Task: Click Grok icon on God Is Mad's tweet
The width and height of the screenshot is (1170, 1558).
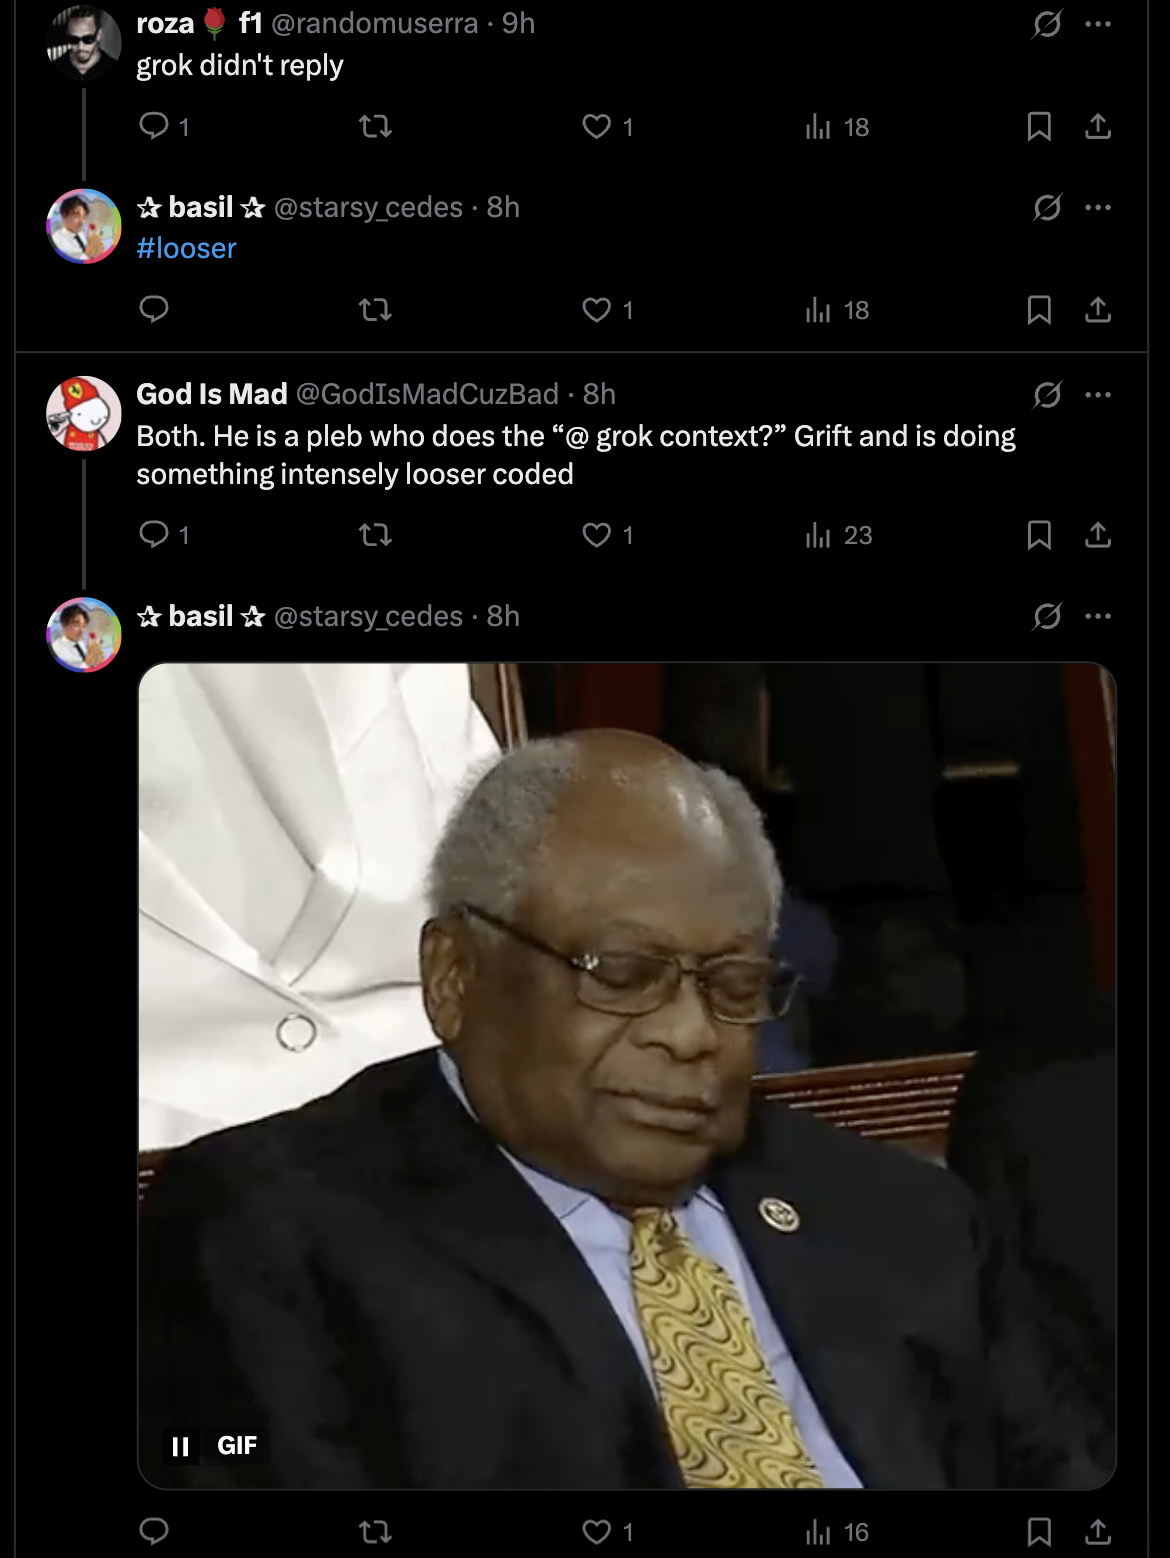Action: click(x=1047, y=395)
